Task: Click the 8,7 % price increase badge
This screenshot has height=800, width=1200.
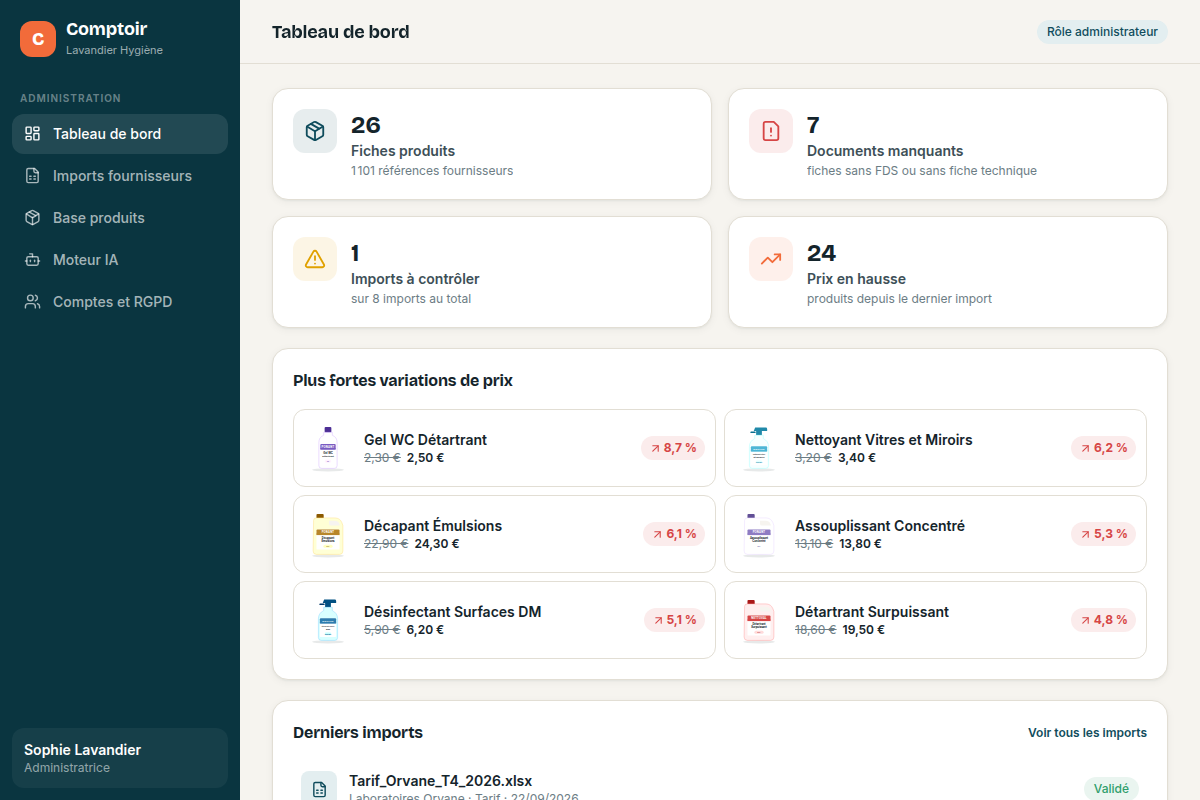Action: pos(673,448)
